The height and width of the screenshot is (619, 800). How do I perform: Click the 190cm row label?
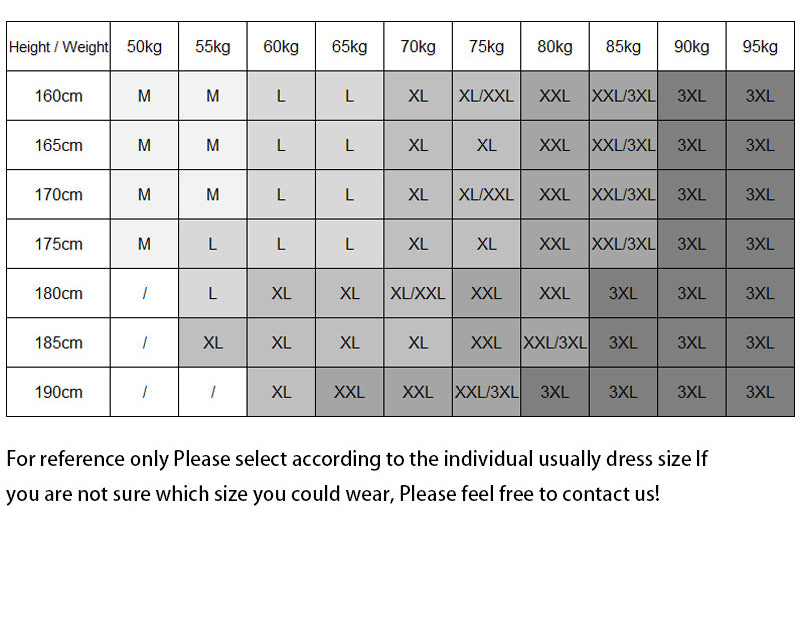pyautogui.click(x=58, y=392)
